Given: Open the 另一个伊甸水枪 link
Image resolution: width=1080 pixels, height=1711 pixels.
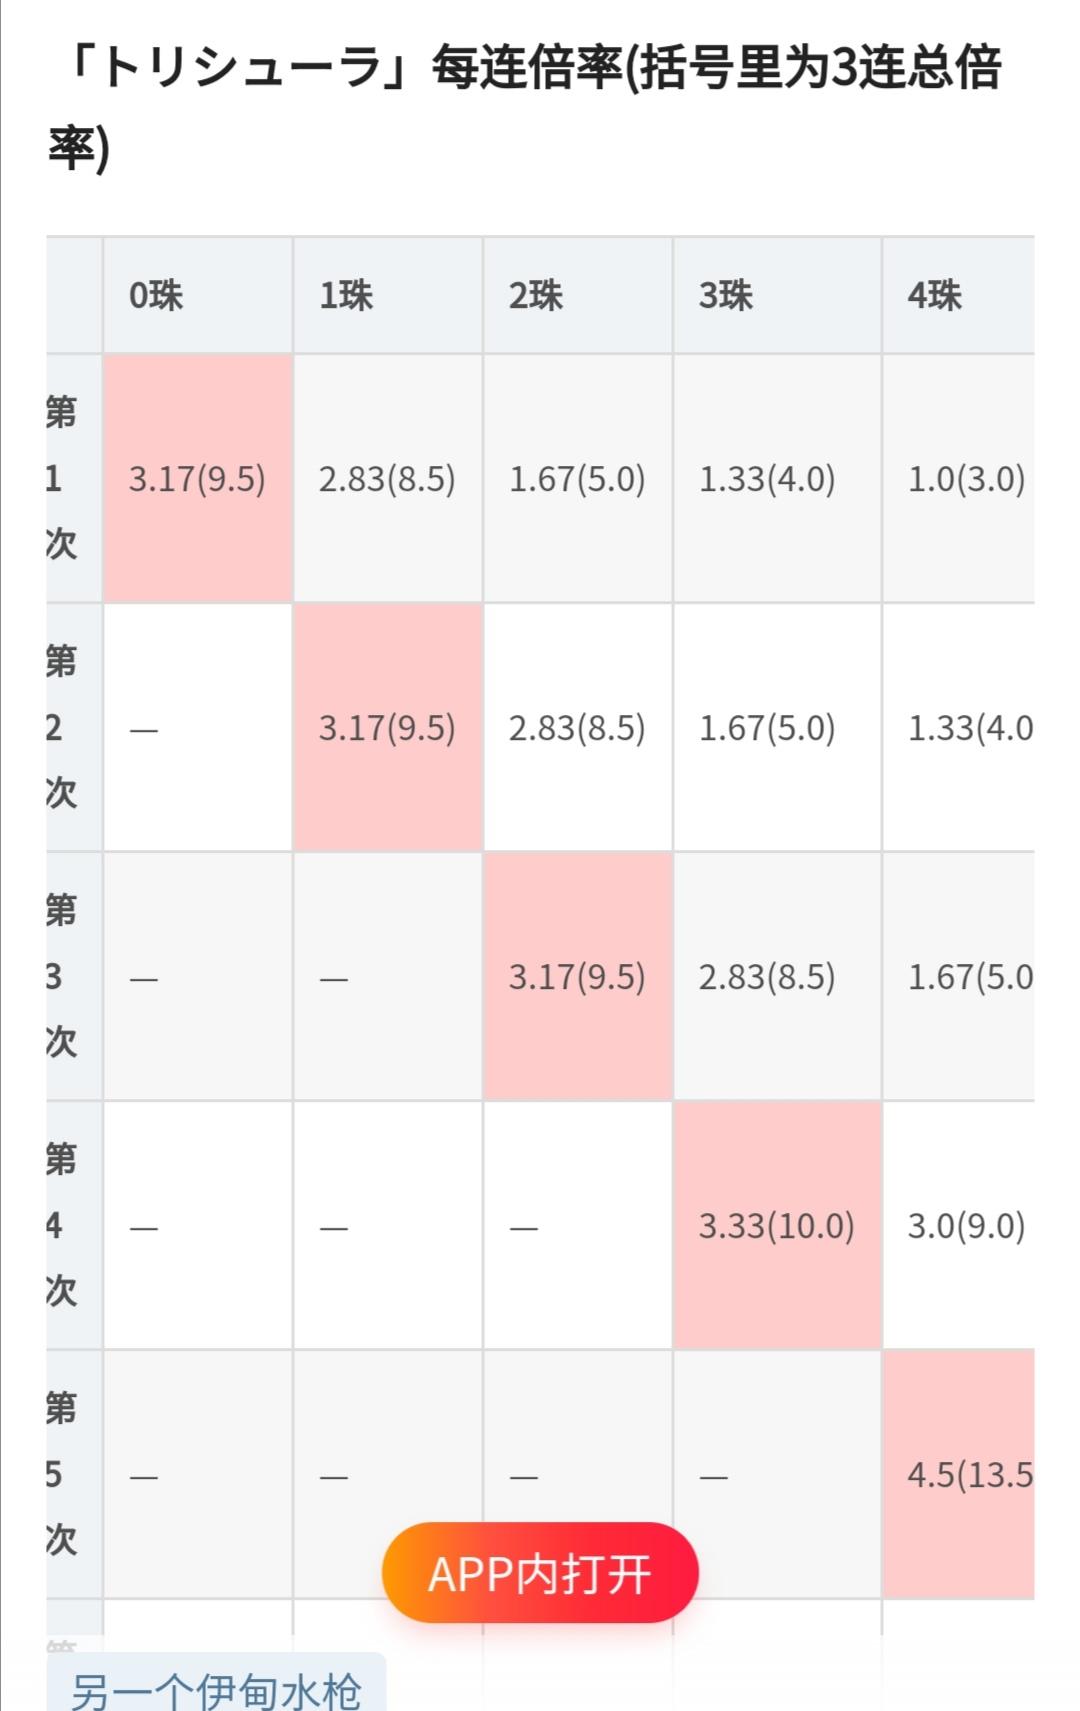Looking at the screenshot, I should click(216, 1688).
